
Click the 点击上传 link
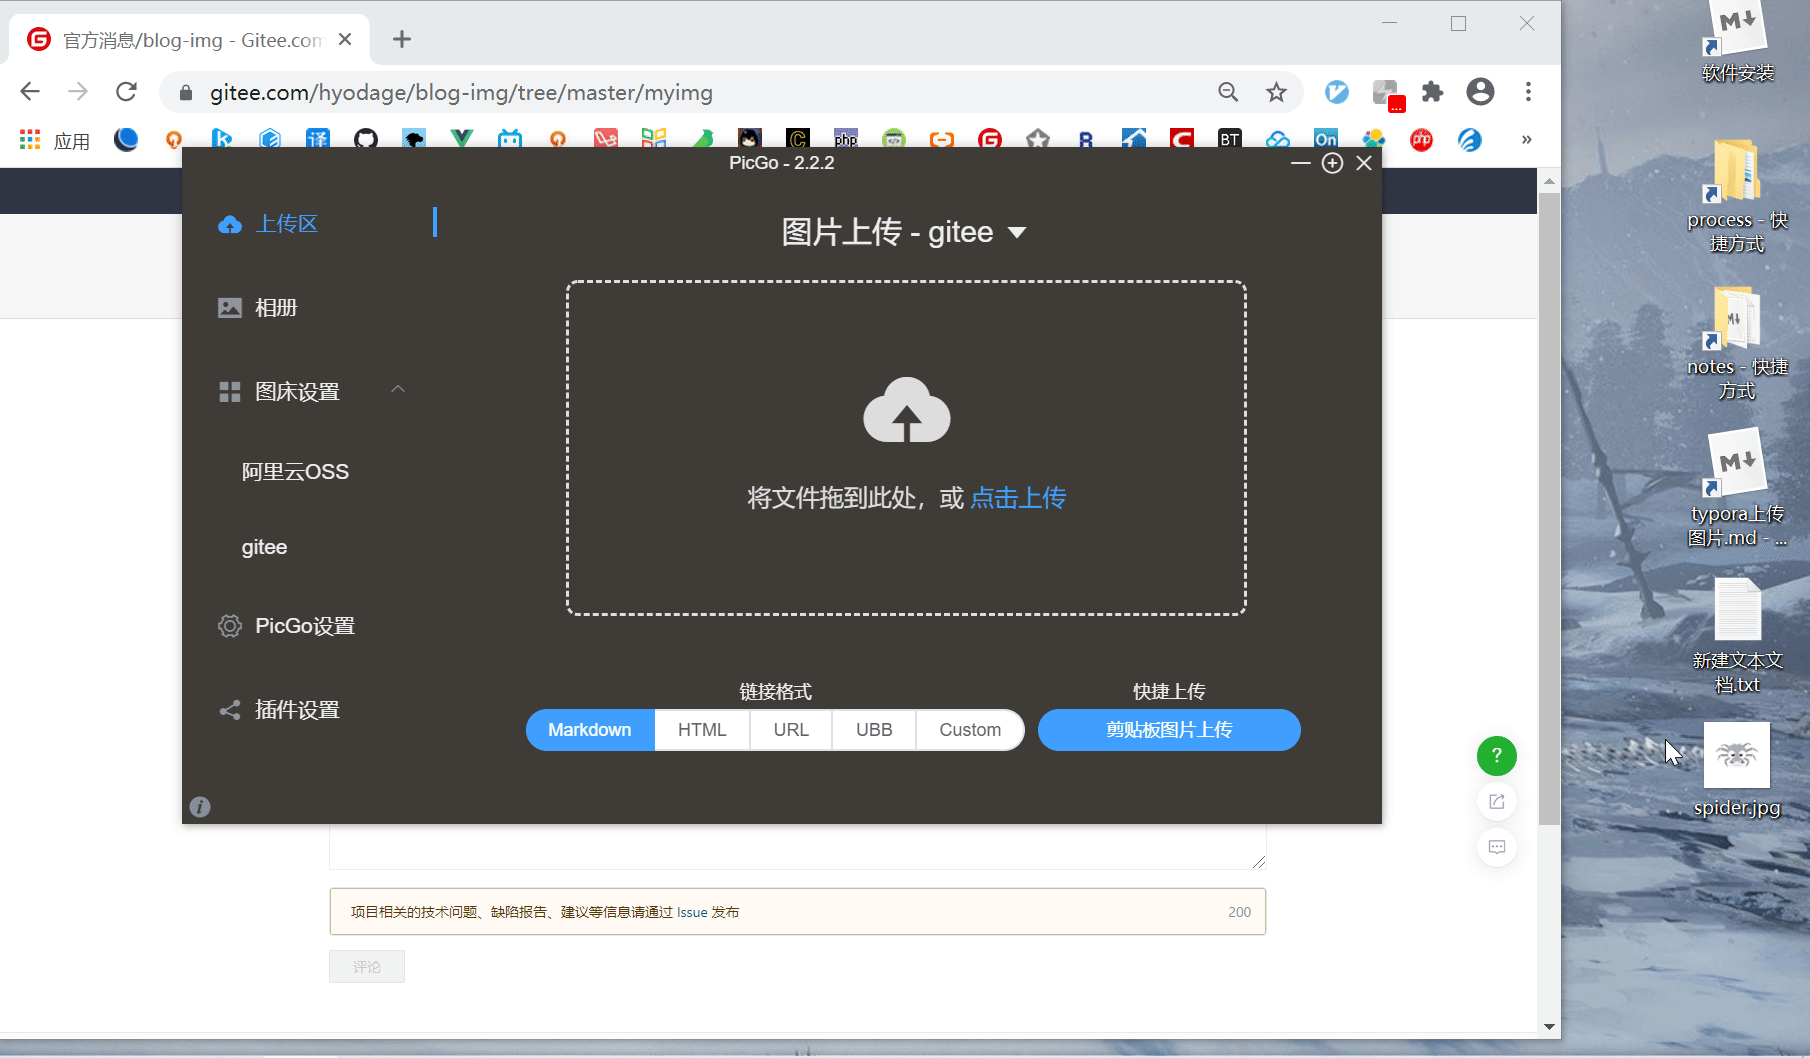(x=1018, y=498)
